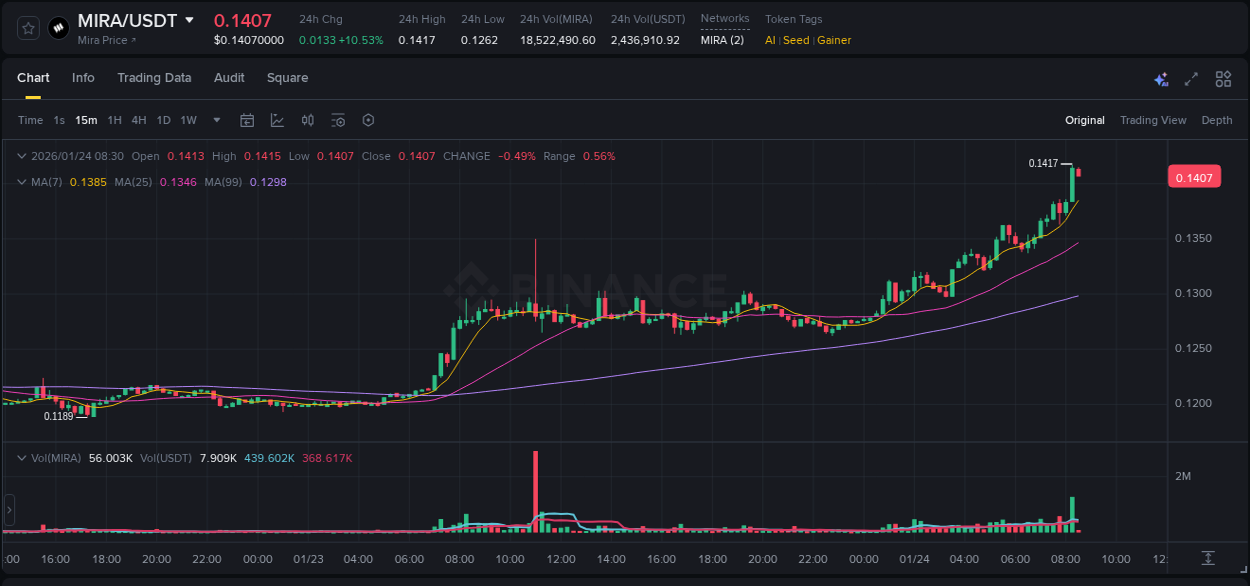Switch to the Trading Data tab
This screenshot has width=1250, height=586.
pos(155,78)
